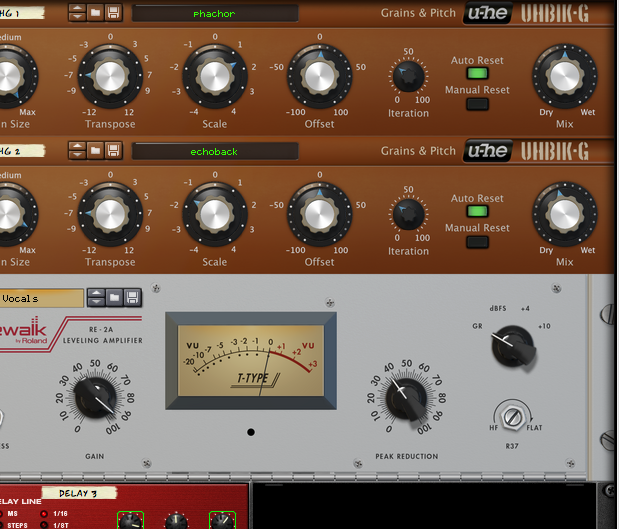Click save patch icon next to Vocals

132,297
